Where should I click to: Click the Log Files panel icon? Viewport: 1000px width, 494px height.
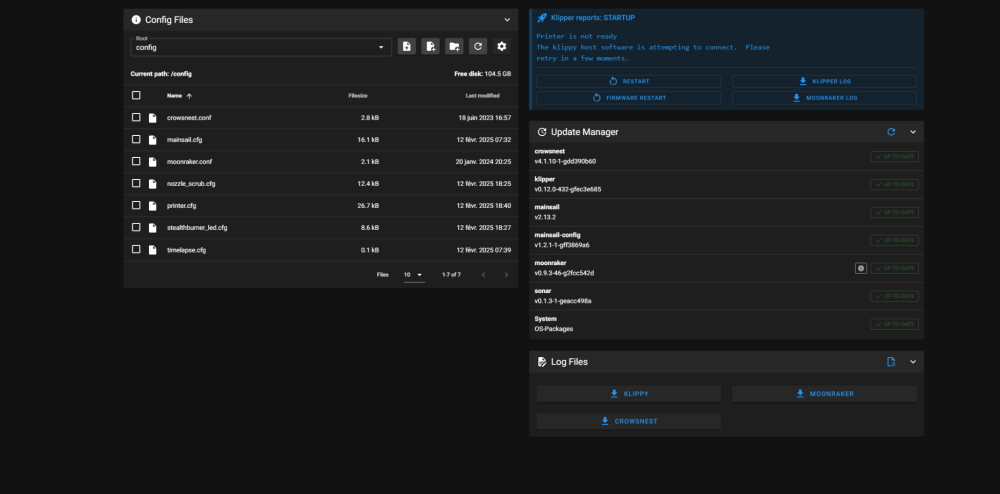pyautogui.click(x=542, y=361)
